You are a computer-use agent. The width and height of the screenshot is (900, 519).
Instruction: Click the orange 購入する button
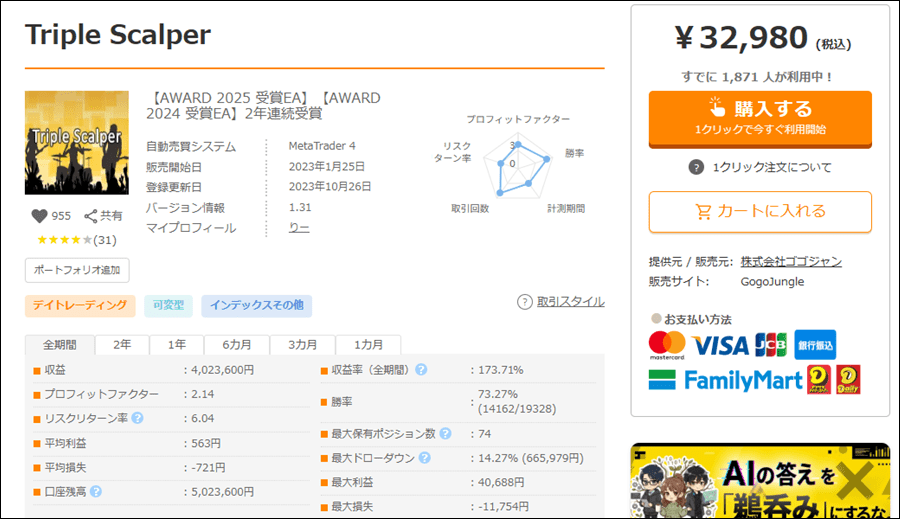[760, 119]
